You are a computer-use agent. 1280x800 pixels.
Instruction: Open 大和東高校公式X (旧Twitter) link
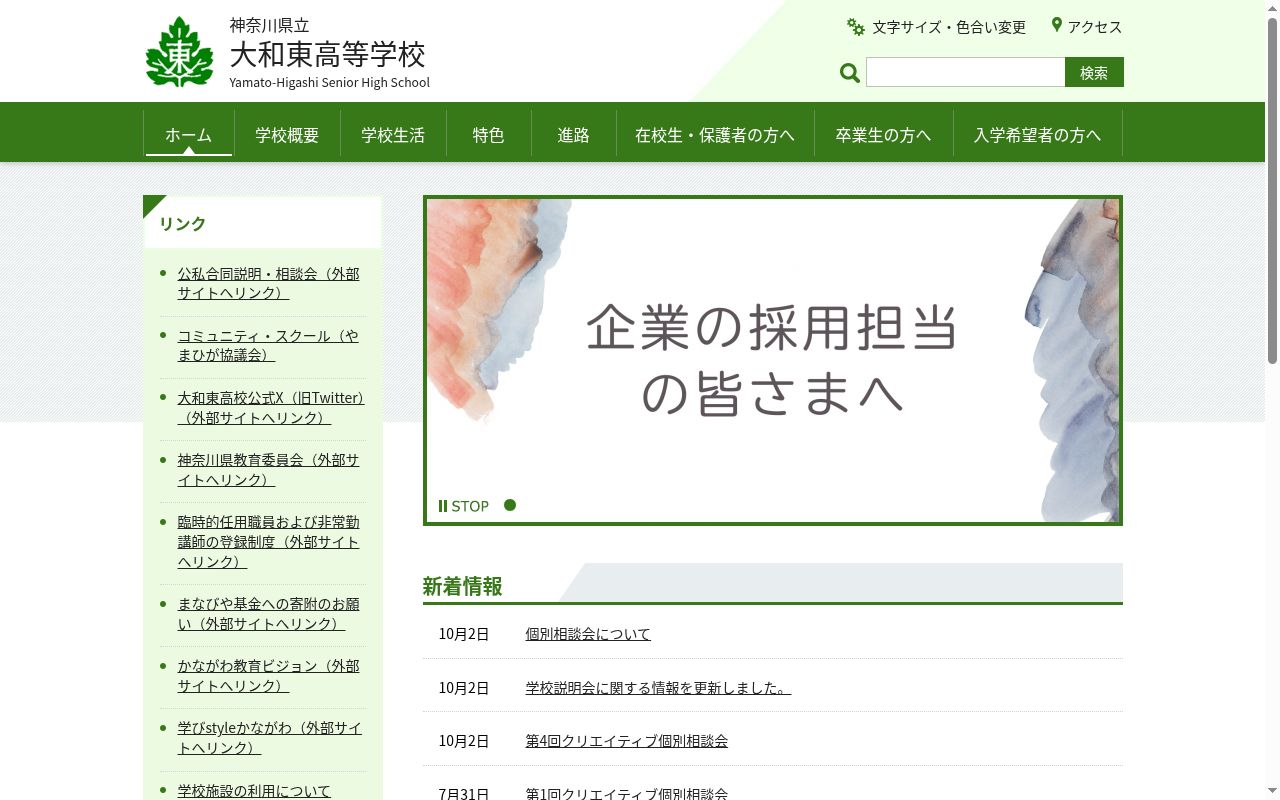pos(271,407)
